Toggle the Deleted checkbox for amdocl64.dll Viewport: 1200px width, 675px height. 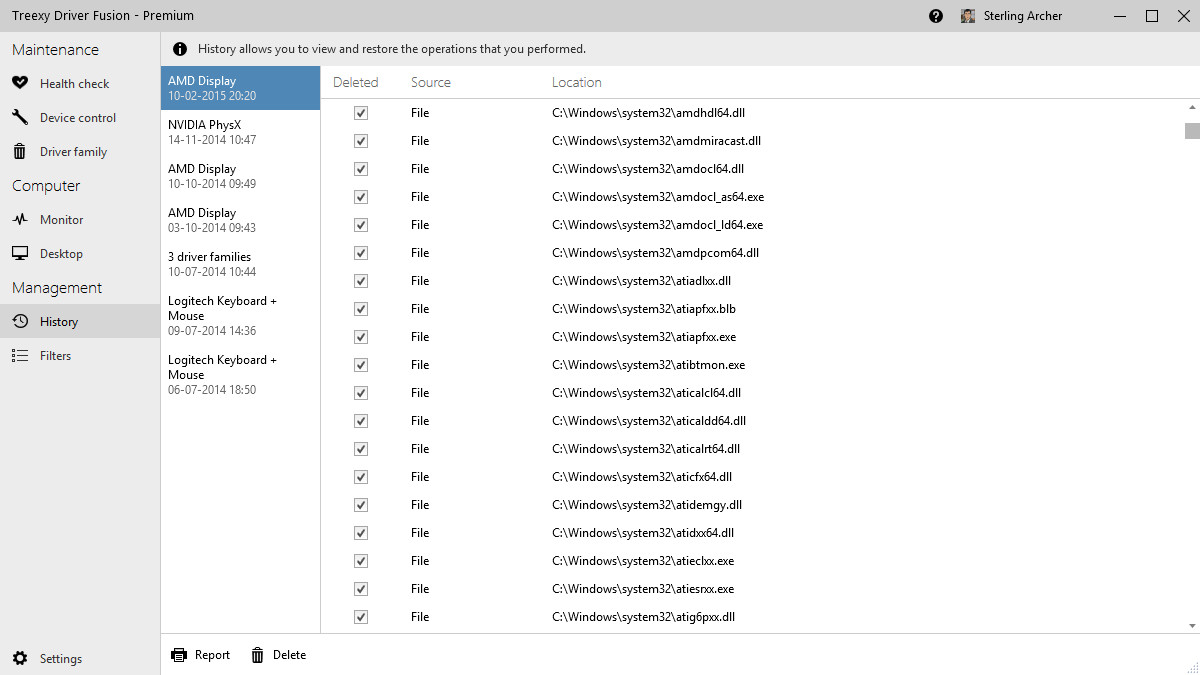pyautogui.click(x=361, y=169)
